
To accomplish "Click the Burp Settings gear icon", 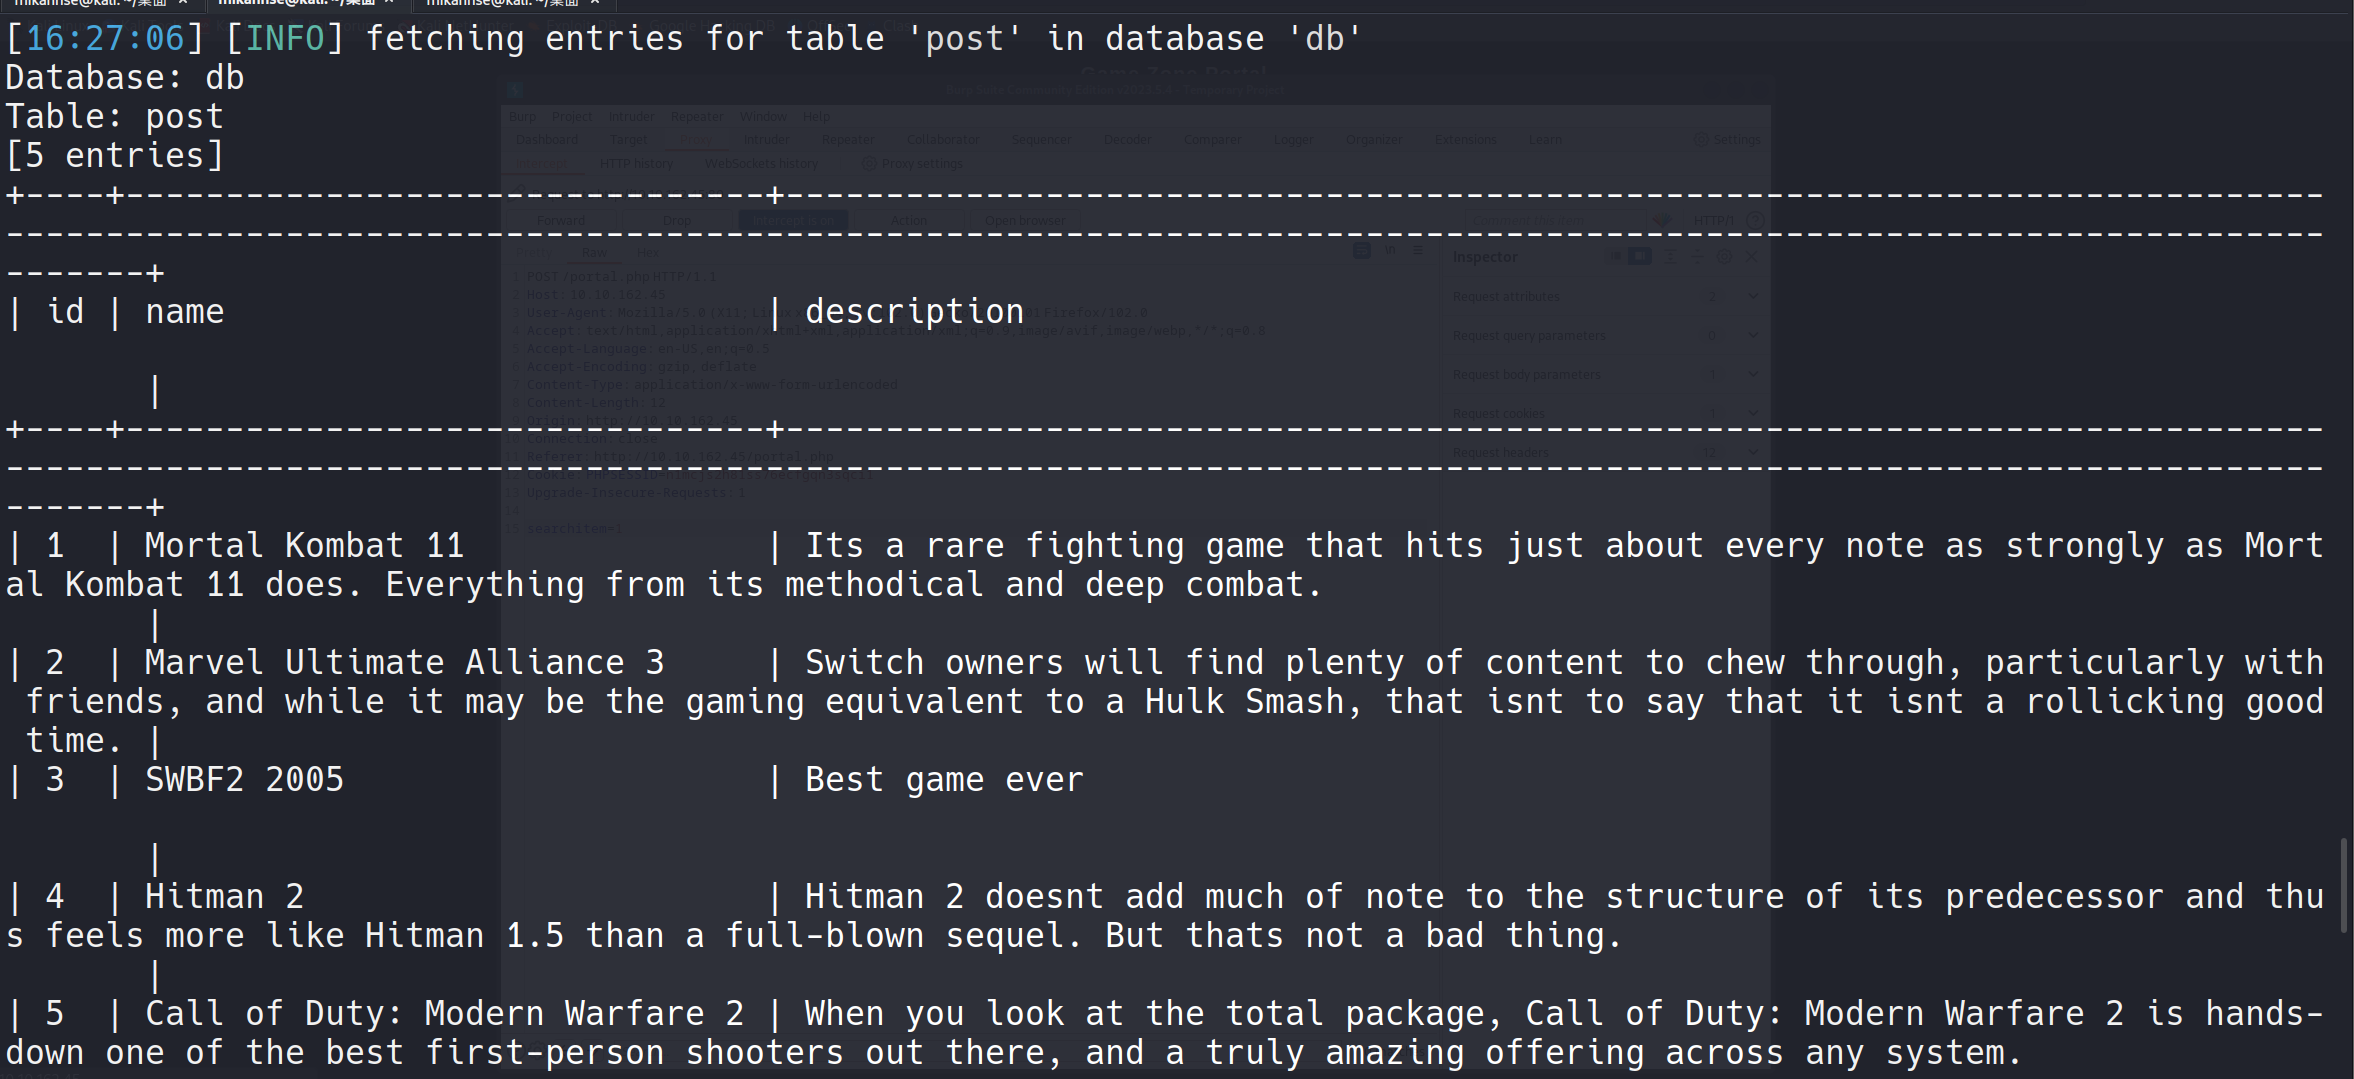I will coord(1700,140).
